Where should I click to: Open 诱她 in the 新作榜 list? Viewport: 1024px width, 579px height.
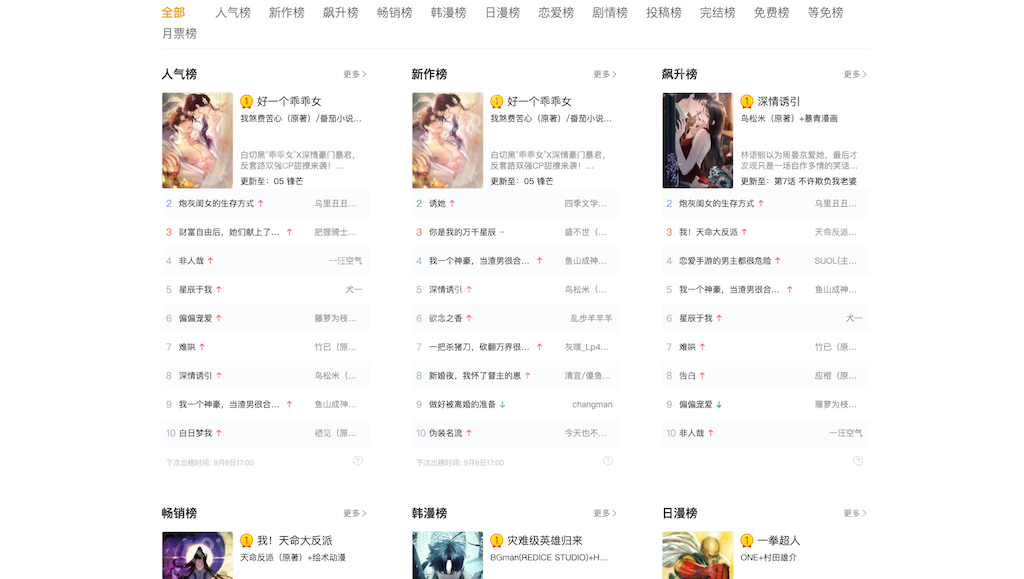[x=437, y=203]
